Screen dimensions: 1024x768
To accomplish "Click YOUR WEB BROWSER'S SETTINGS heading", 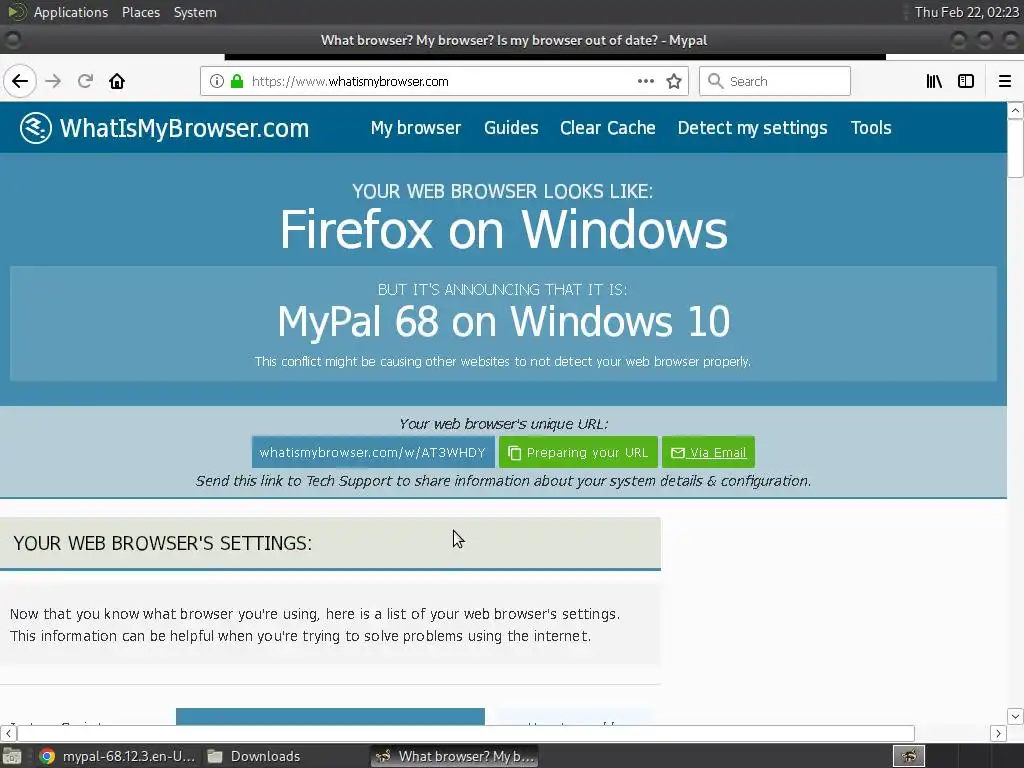I will point(163,543).
